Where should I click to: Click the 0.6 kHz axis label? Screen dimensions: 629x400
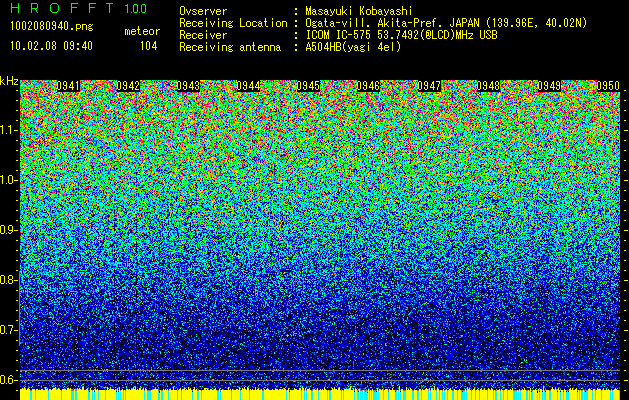(8, 380)
